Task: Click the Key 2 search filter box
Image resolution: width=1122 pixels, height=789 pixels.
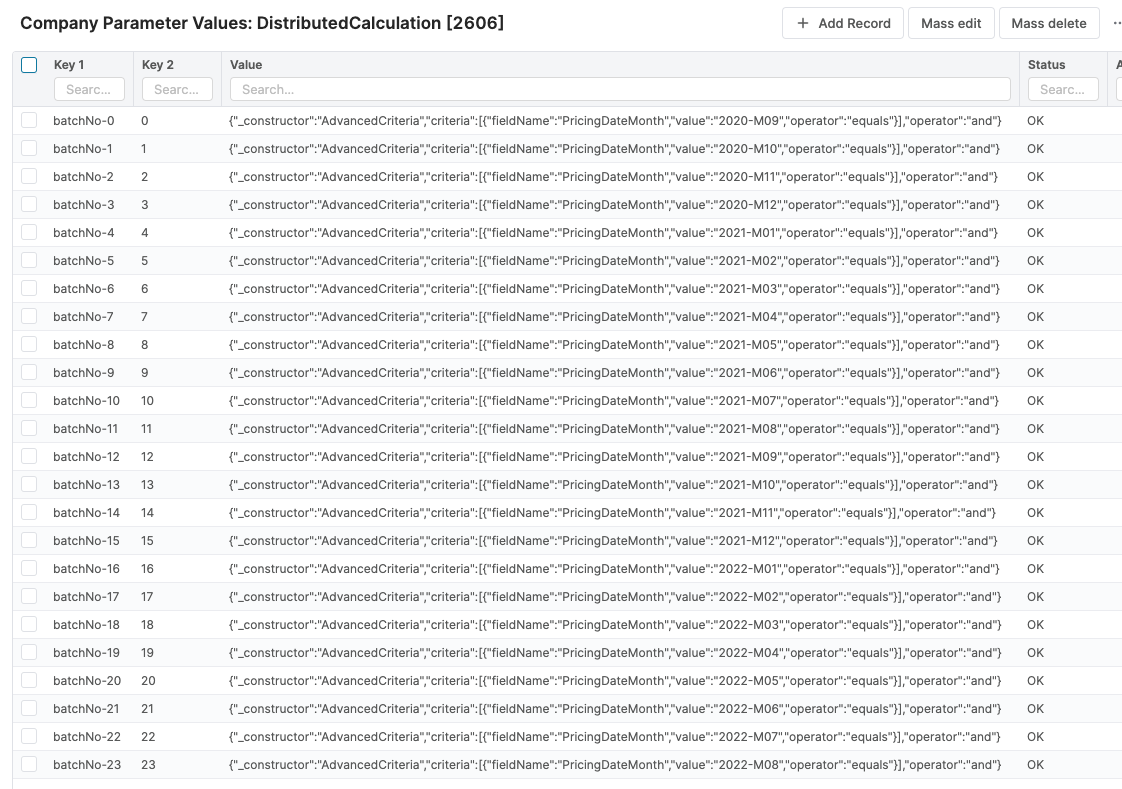Action: [177, 89]
